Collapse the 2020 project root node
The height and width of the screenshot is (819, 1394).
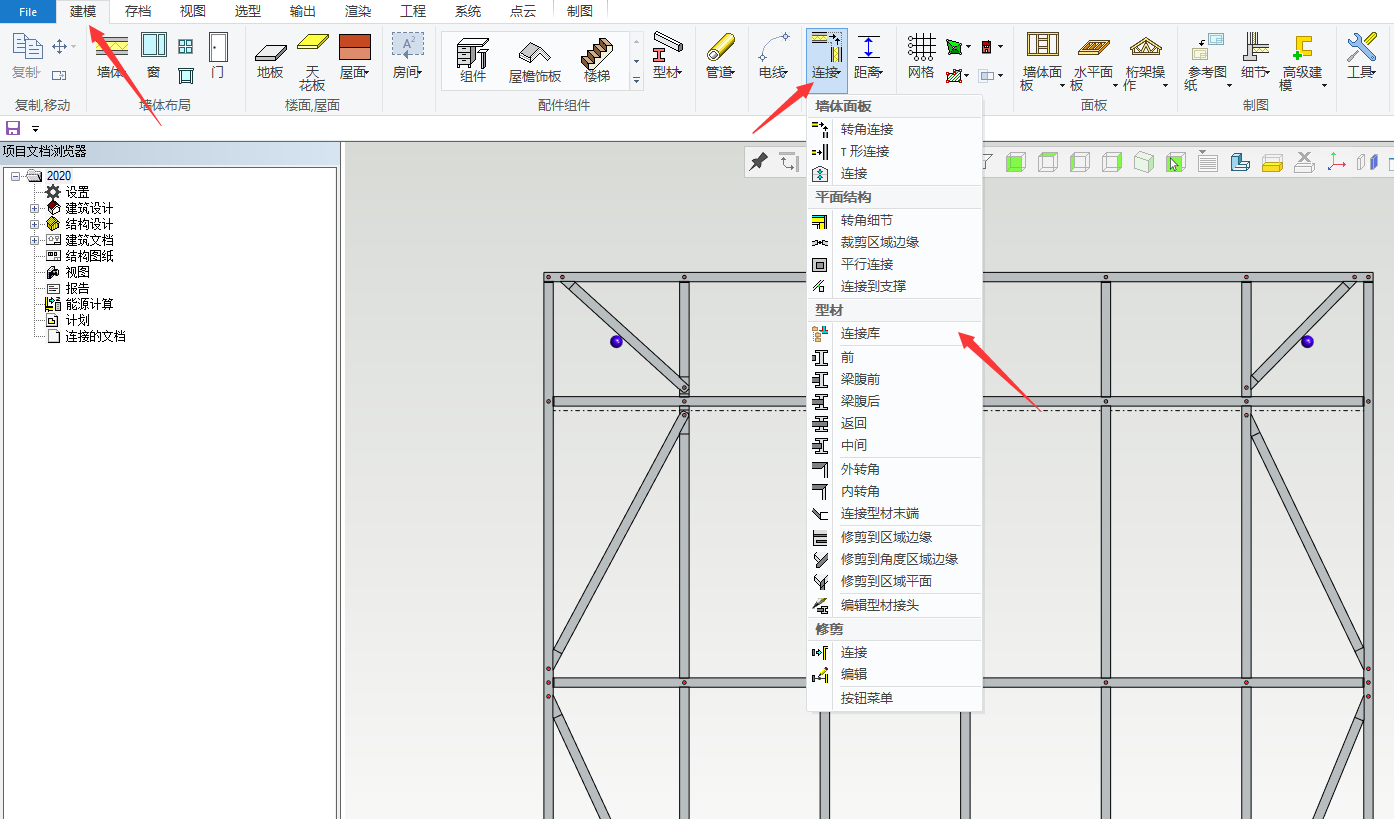pos(15,176)
